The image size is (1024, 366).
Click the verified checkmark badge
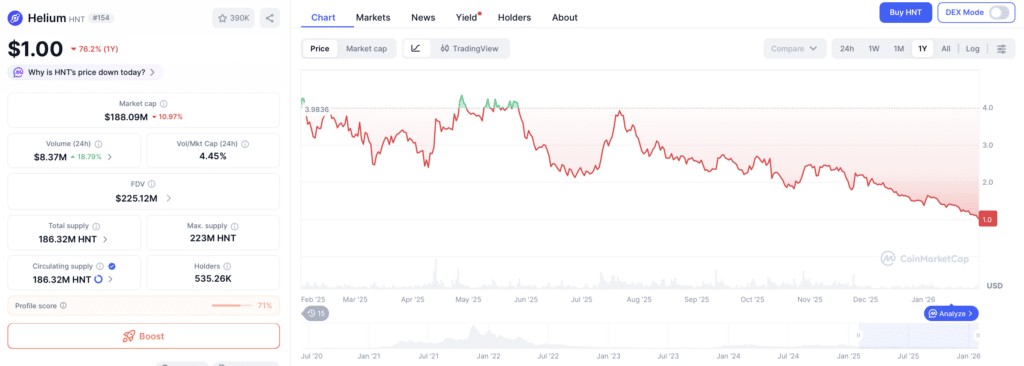pos(112,267)
